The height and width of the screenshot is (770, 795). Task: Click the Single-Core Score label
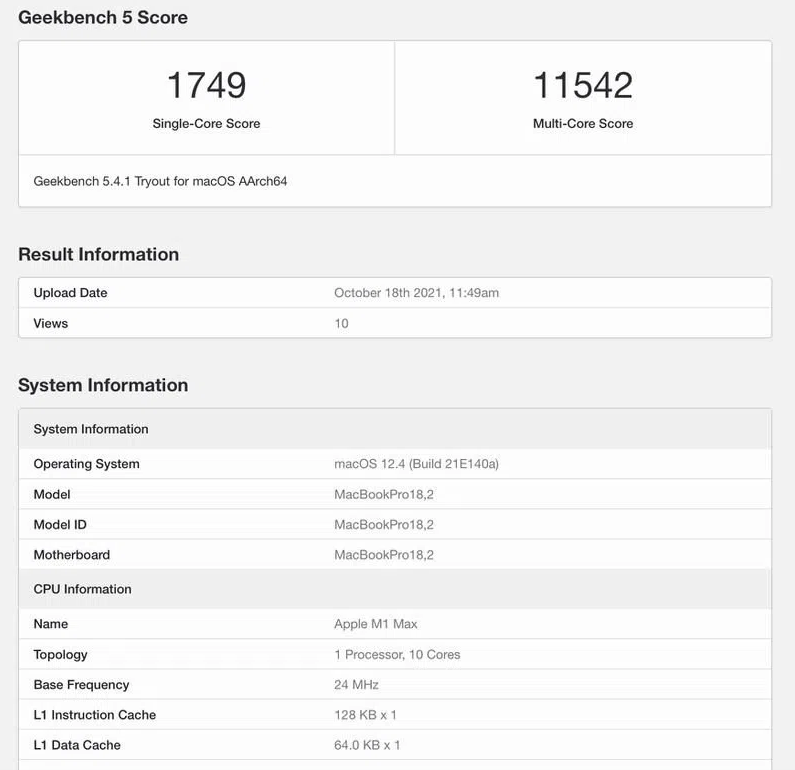(206, 124)
